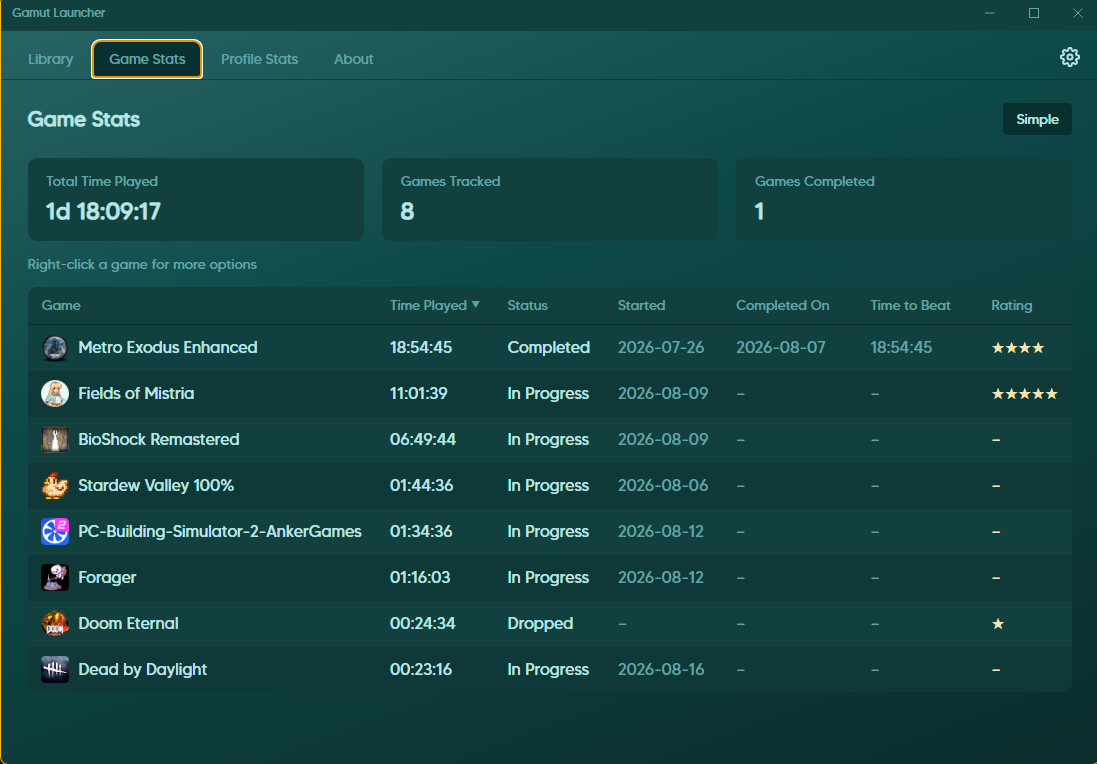Click Doom Eternal Dropped status
The image size is (1097, 764).
click(x=540, y=623)
